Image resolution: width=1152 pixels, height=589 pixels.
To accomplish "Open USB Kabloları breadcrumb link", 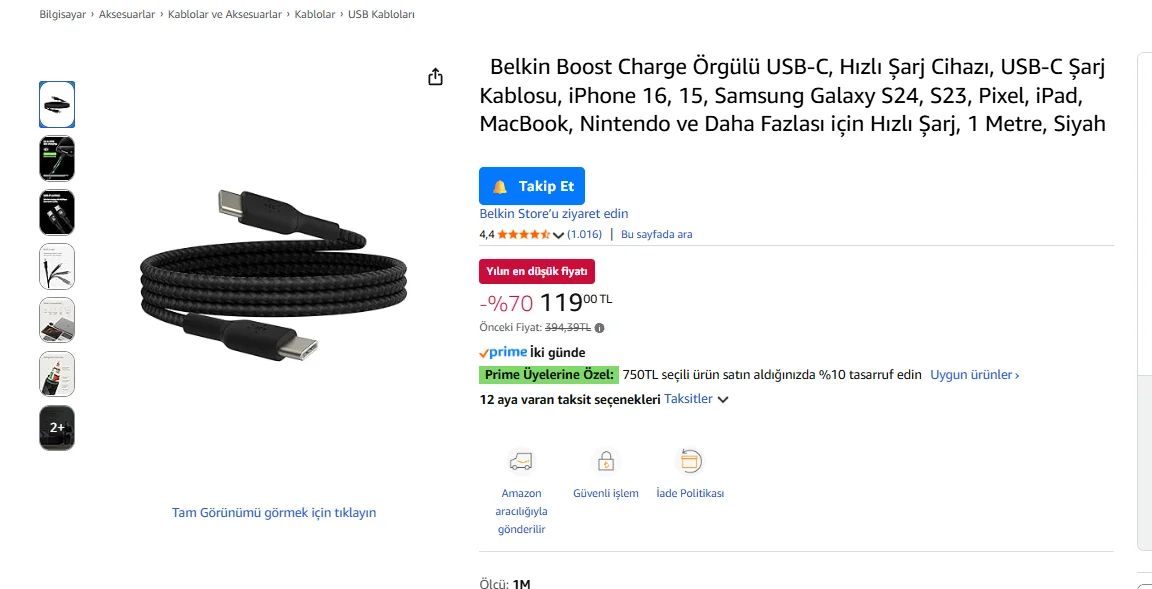I will tap(381, 15).
